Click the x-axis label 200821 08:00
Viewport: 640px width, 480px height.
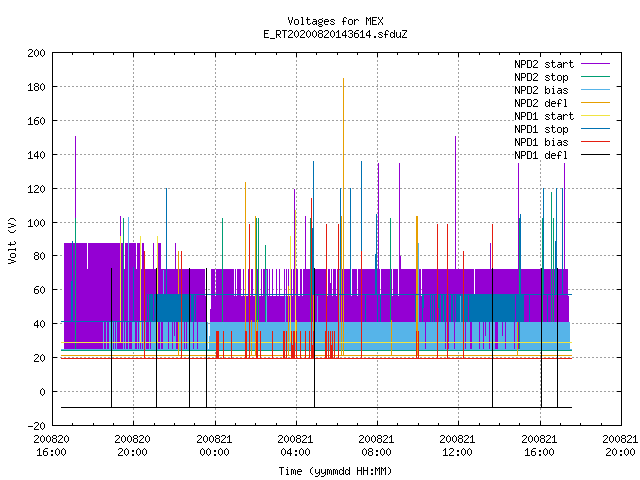(376, 446)
